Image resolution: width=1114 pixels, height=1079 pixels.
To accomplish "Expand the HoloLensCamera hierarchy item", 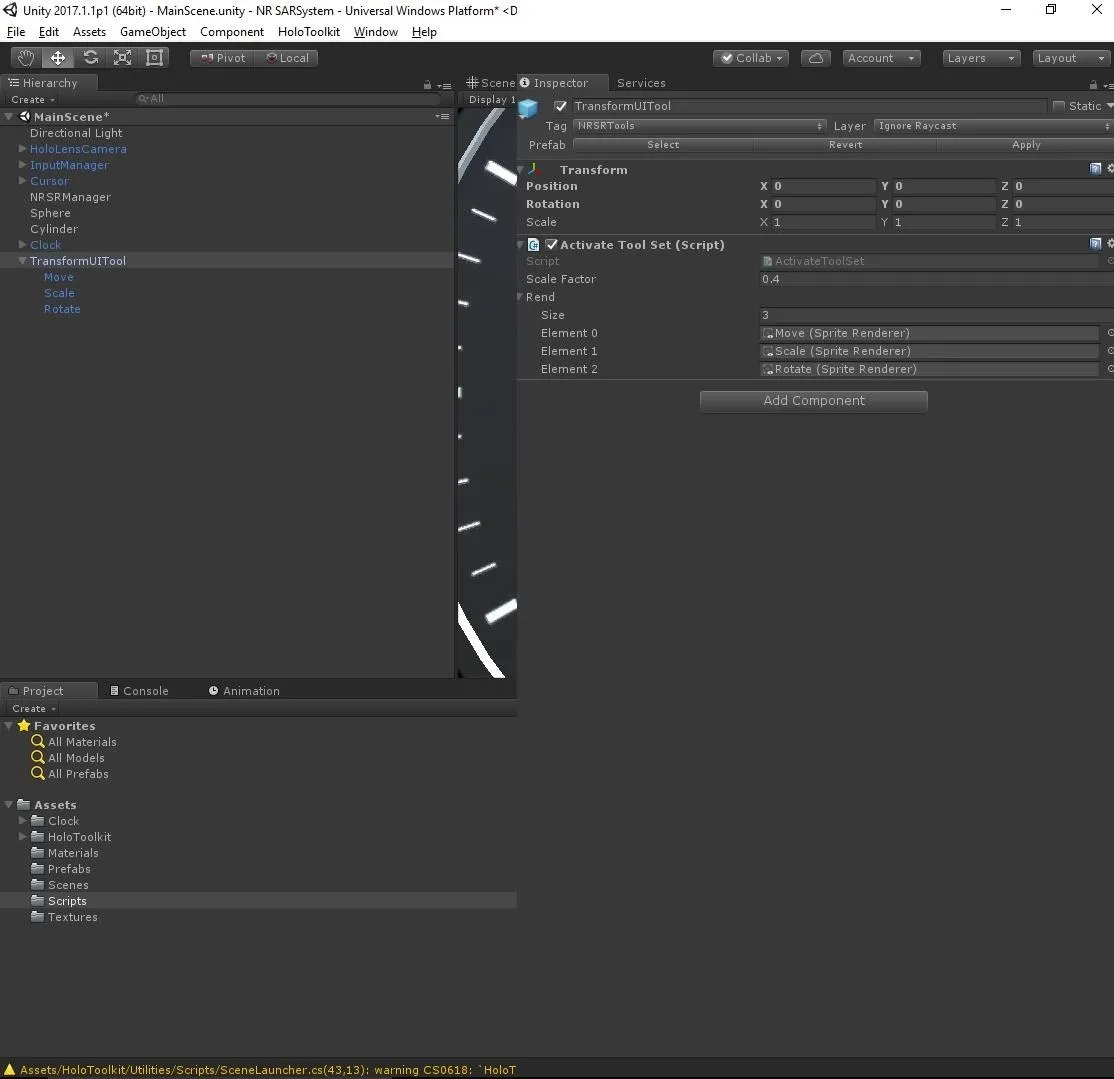I will click(22, 148).
